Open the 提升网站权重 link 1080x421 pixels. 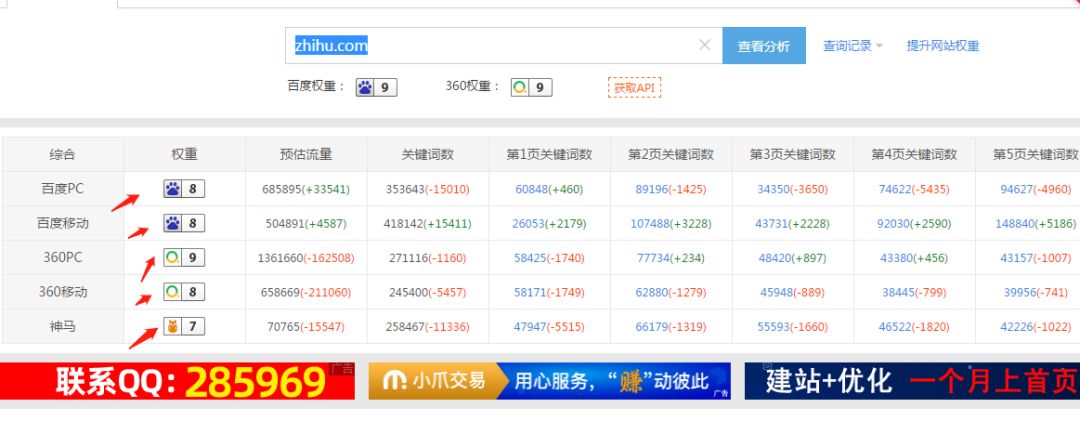tap(942, 46)
